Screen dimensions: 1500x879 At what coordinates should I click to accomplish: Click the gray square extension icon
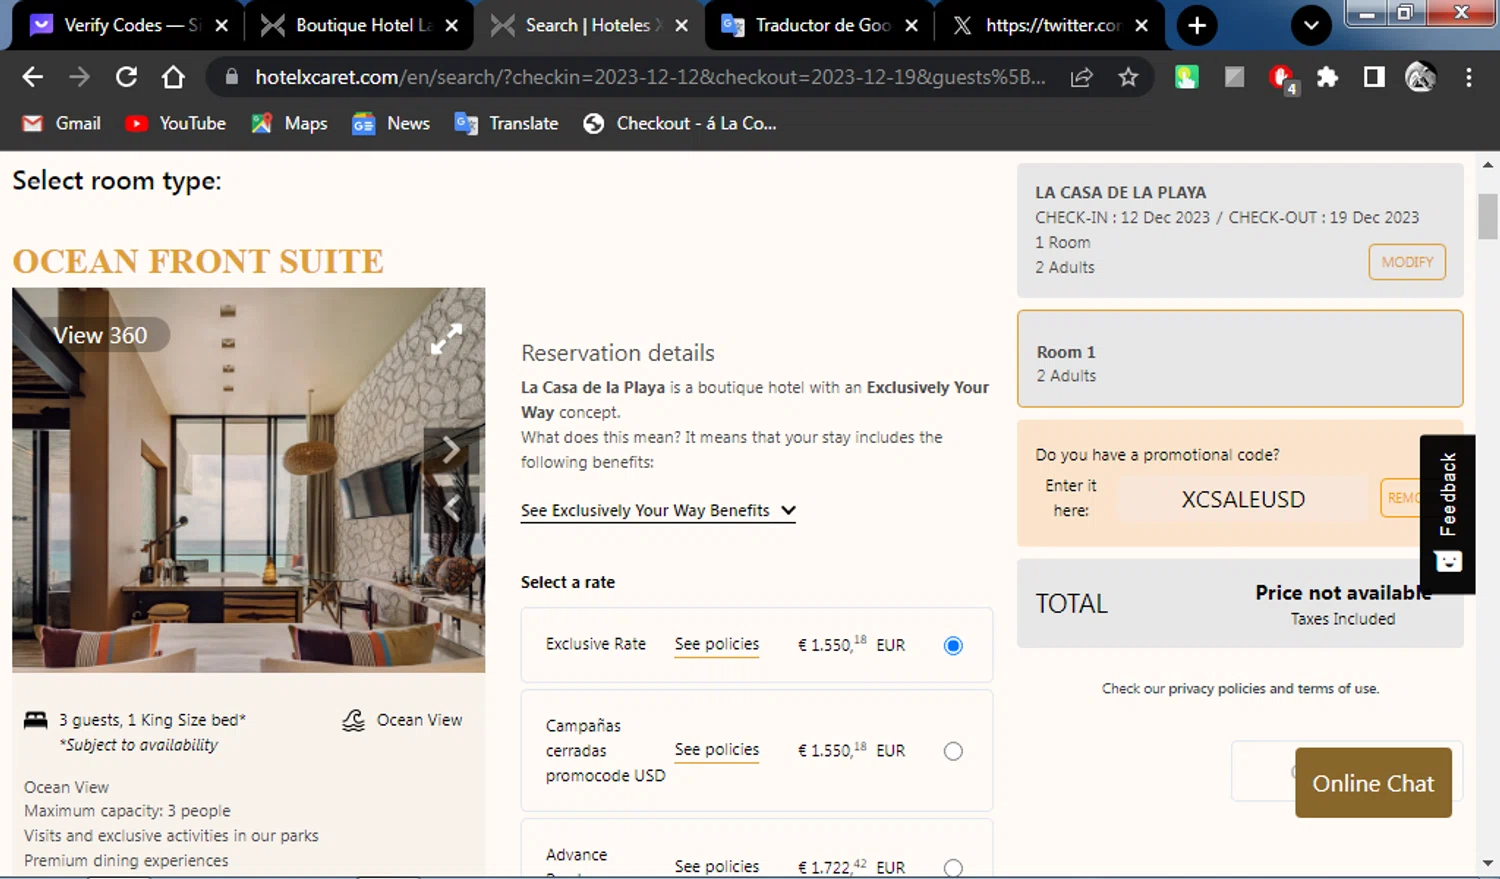click(1234, 77)
